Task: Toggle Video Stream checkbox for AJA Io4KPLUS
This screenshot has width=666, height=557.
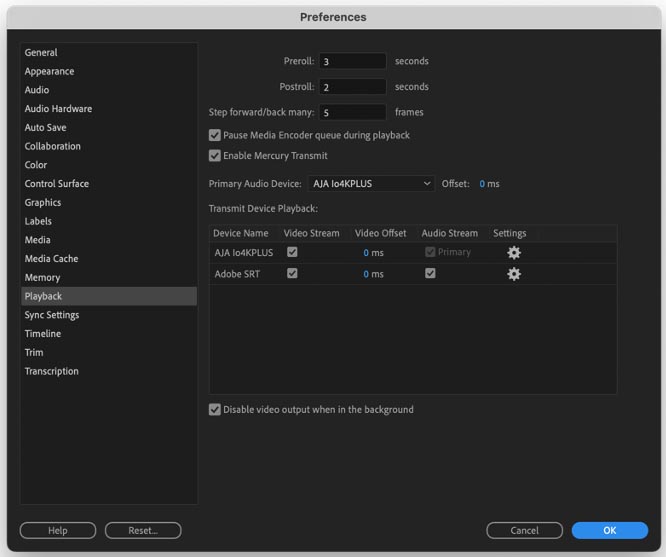Action: (x=292, y=252)
